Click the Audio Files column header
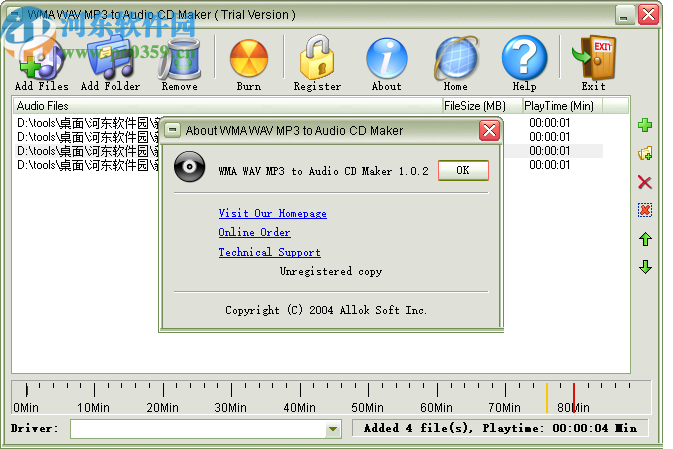 pos(228,106)
